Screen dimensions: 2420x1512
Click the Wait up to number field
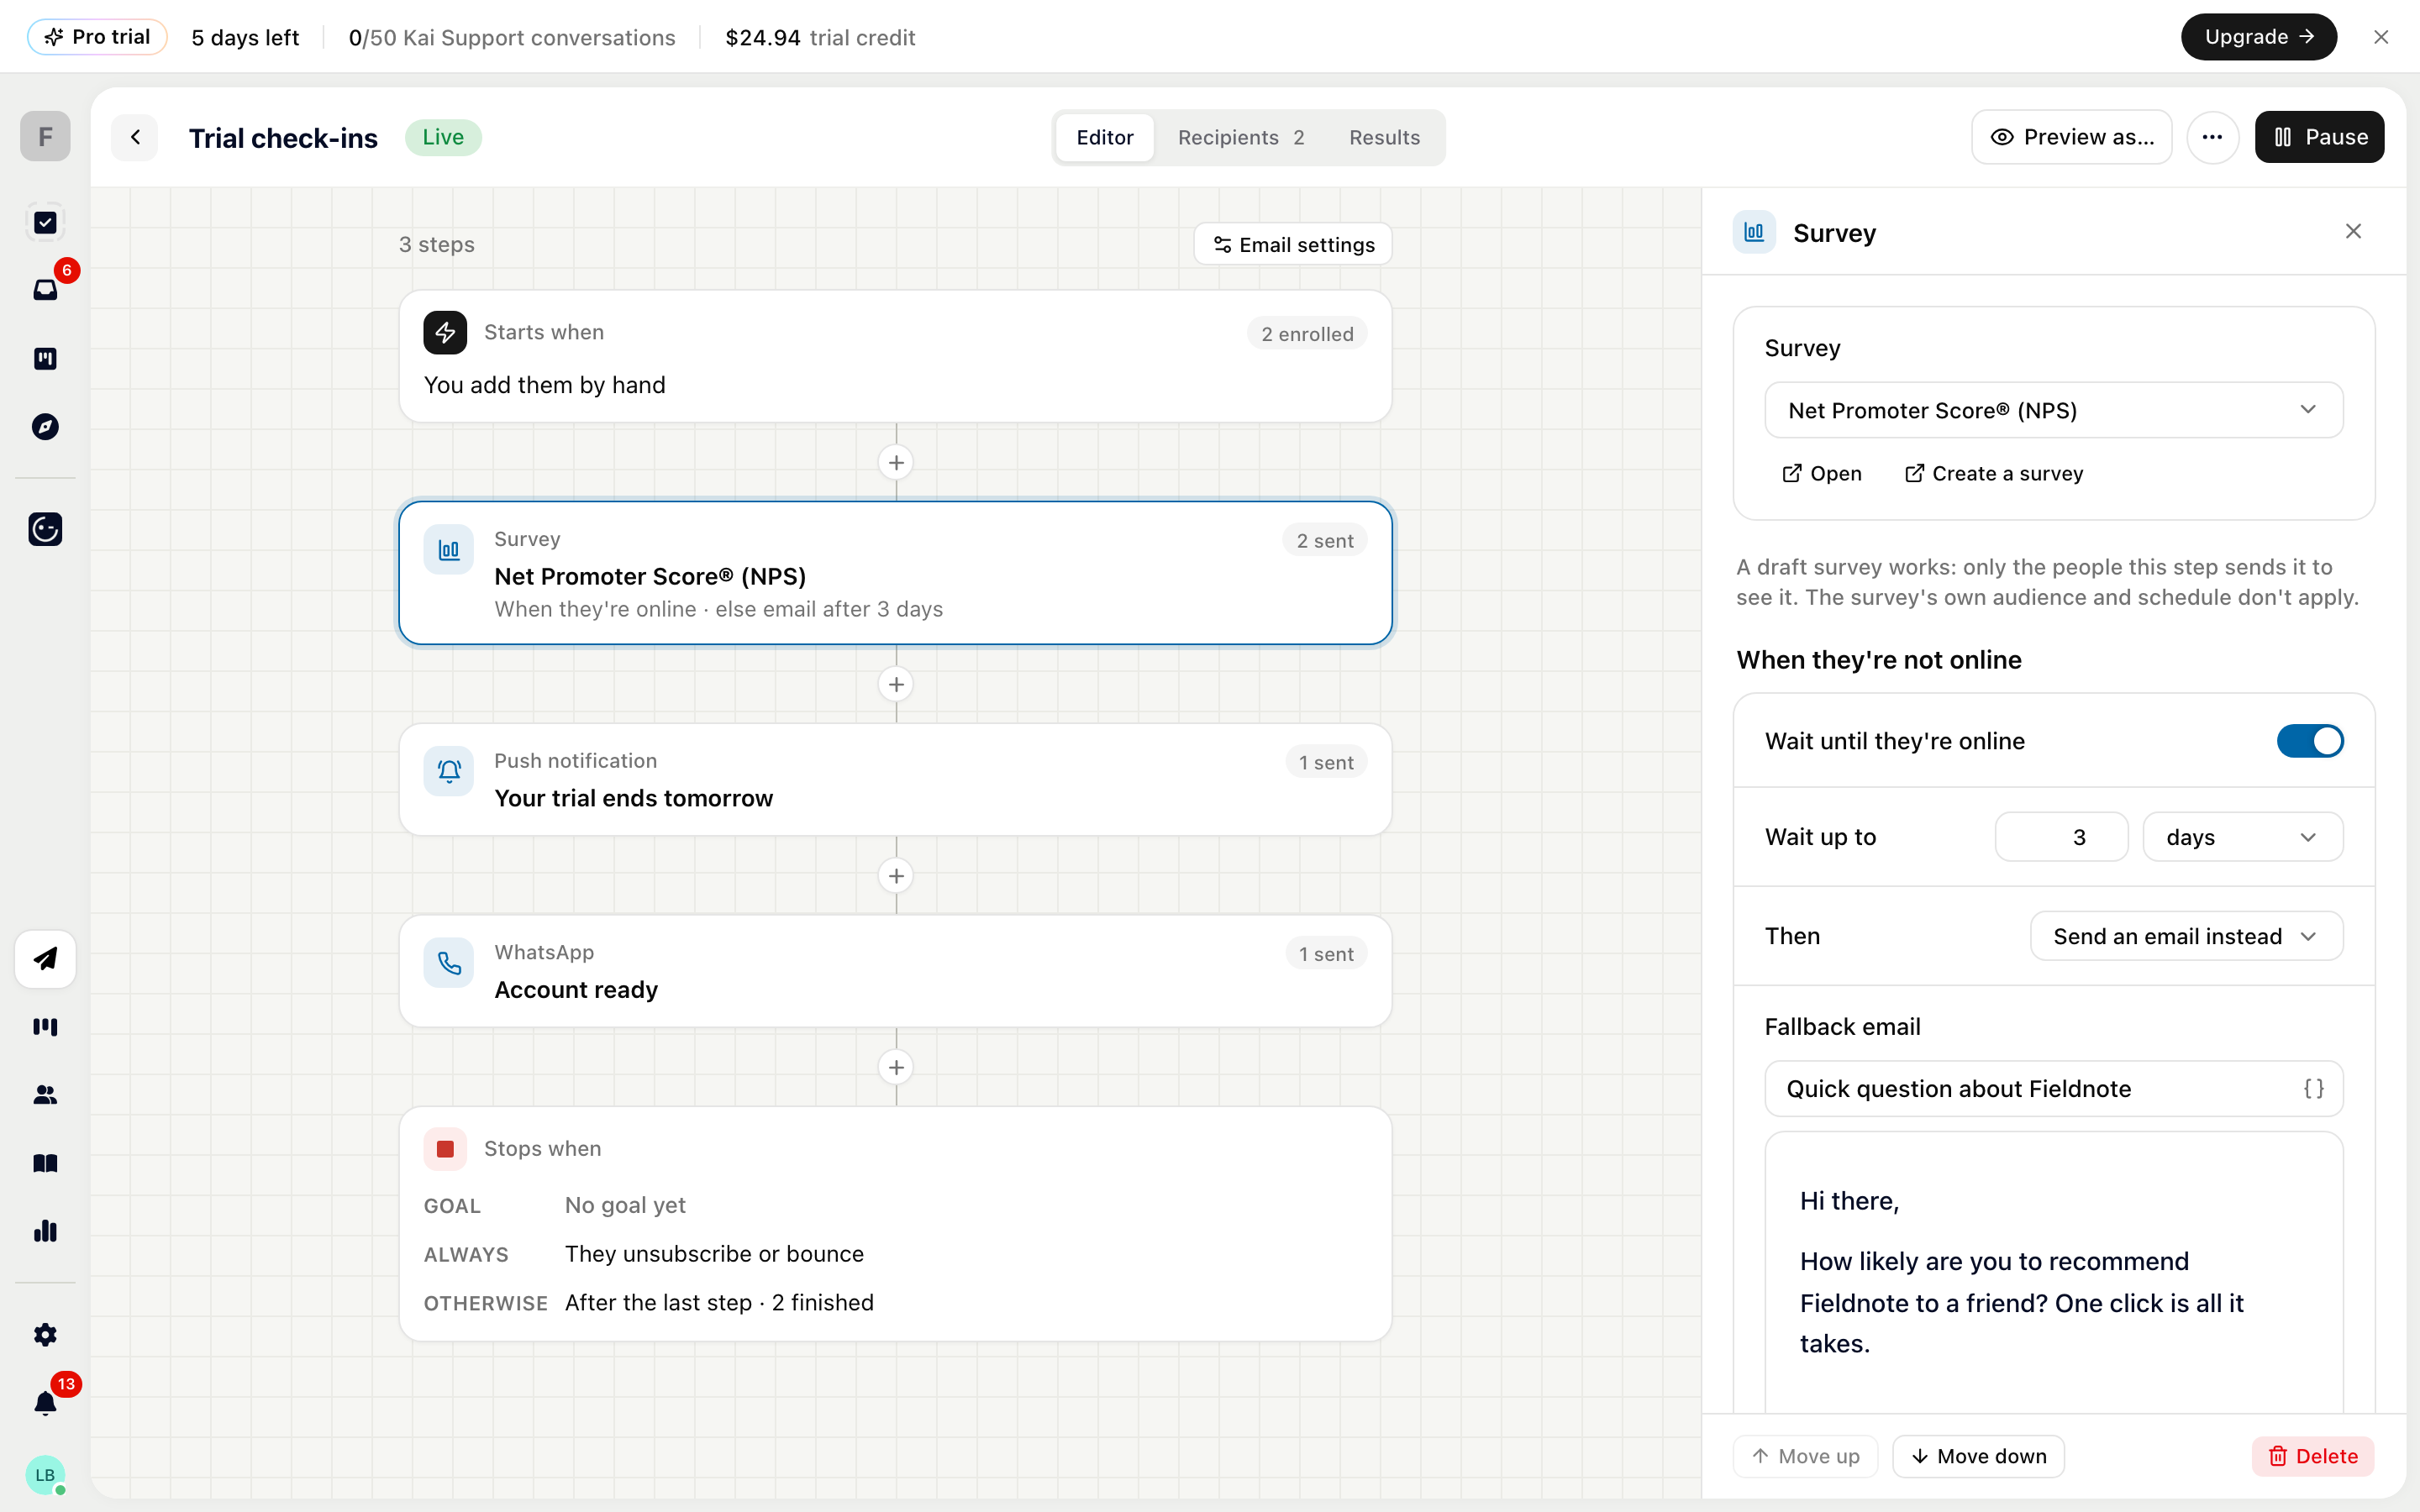click(2061, 837)
